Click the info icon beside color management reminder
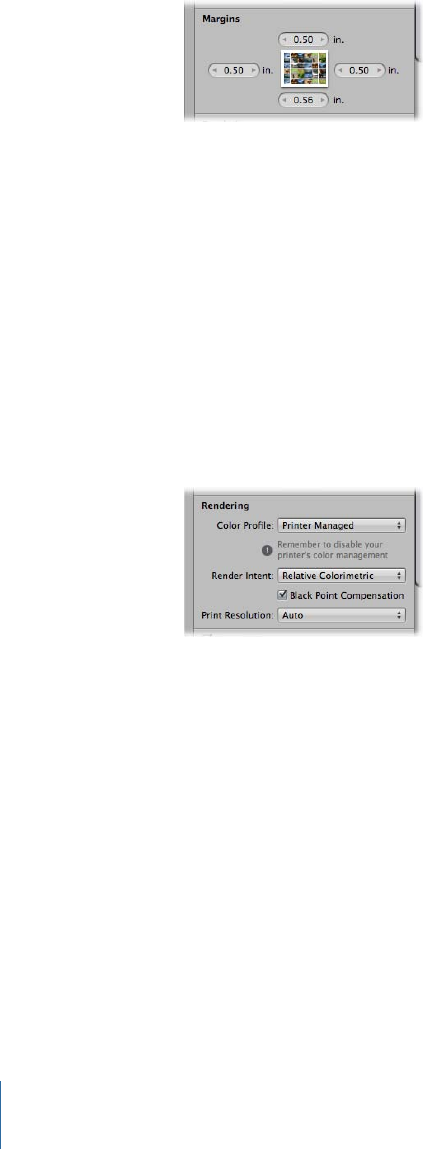 point(269,550)
